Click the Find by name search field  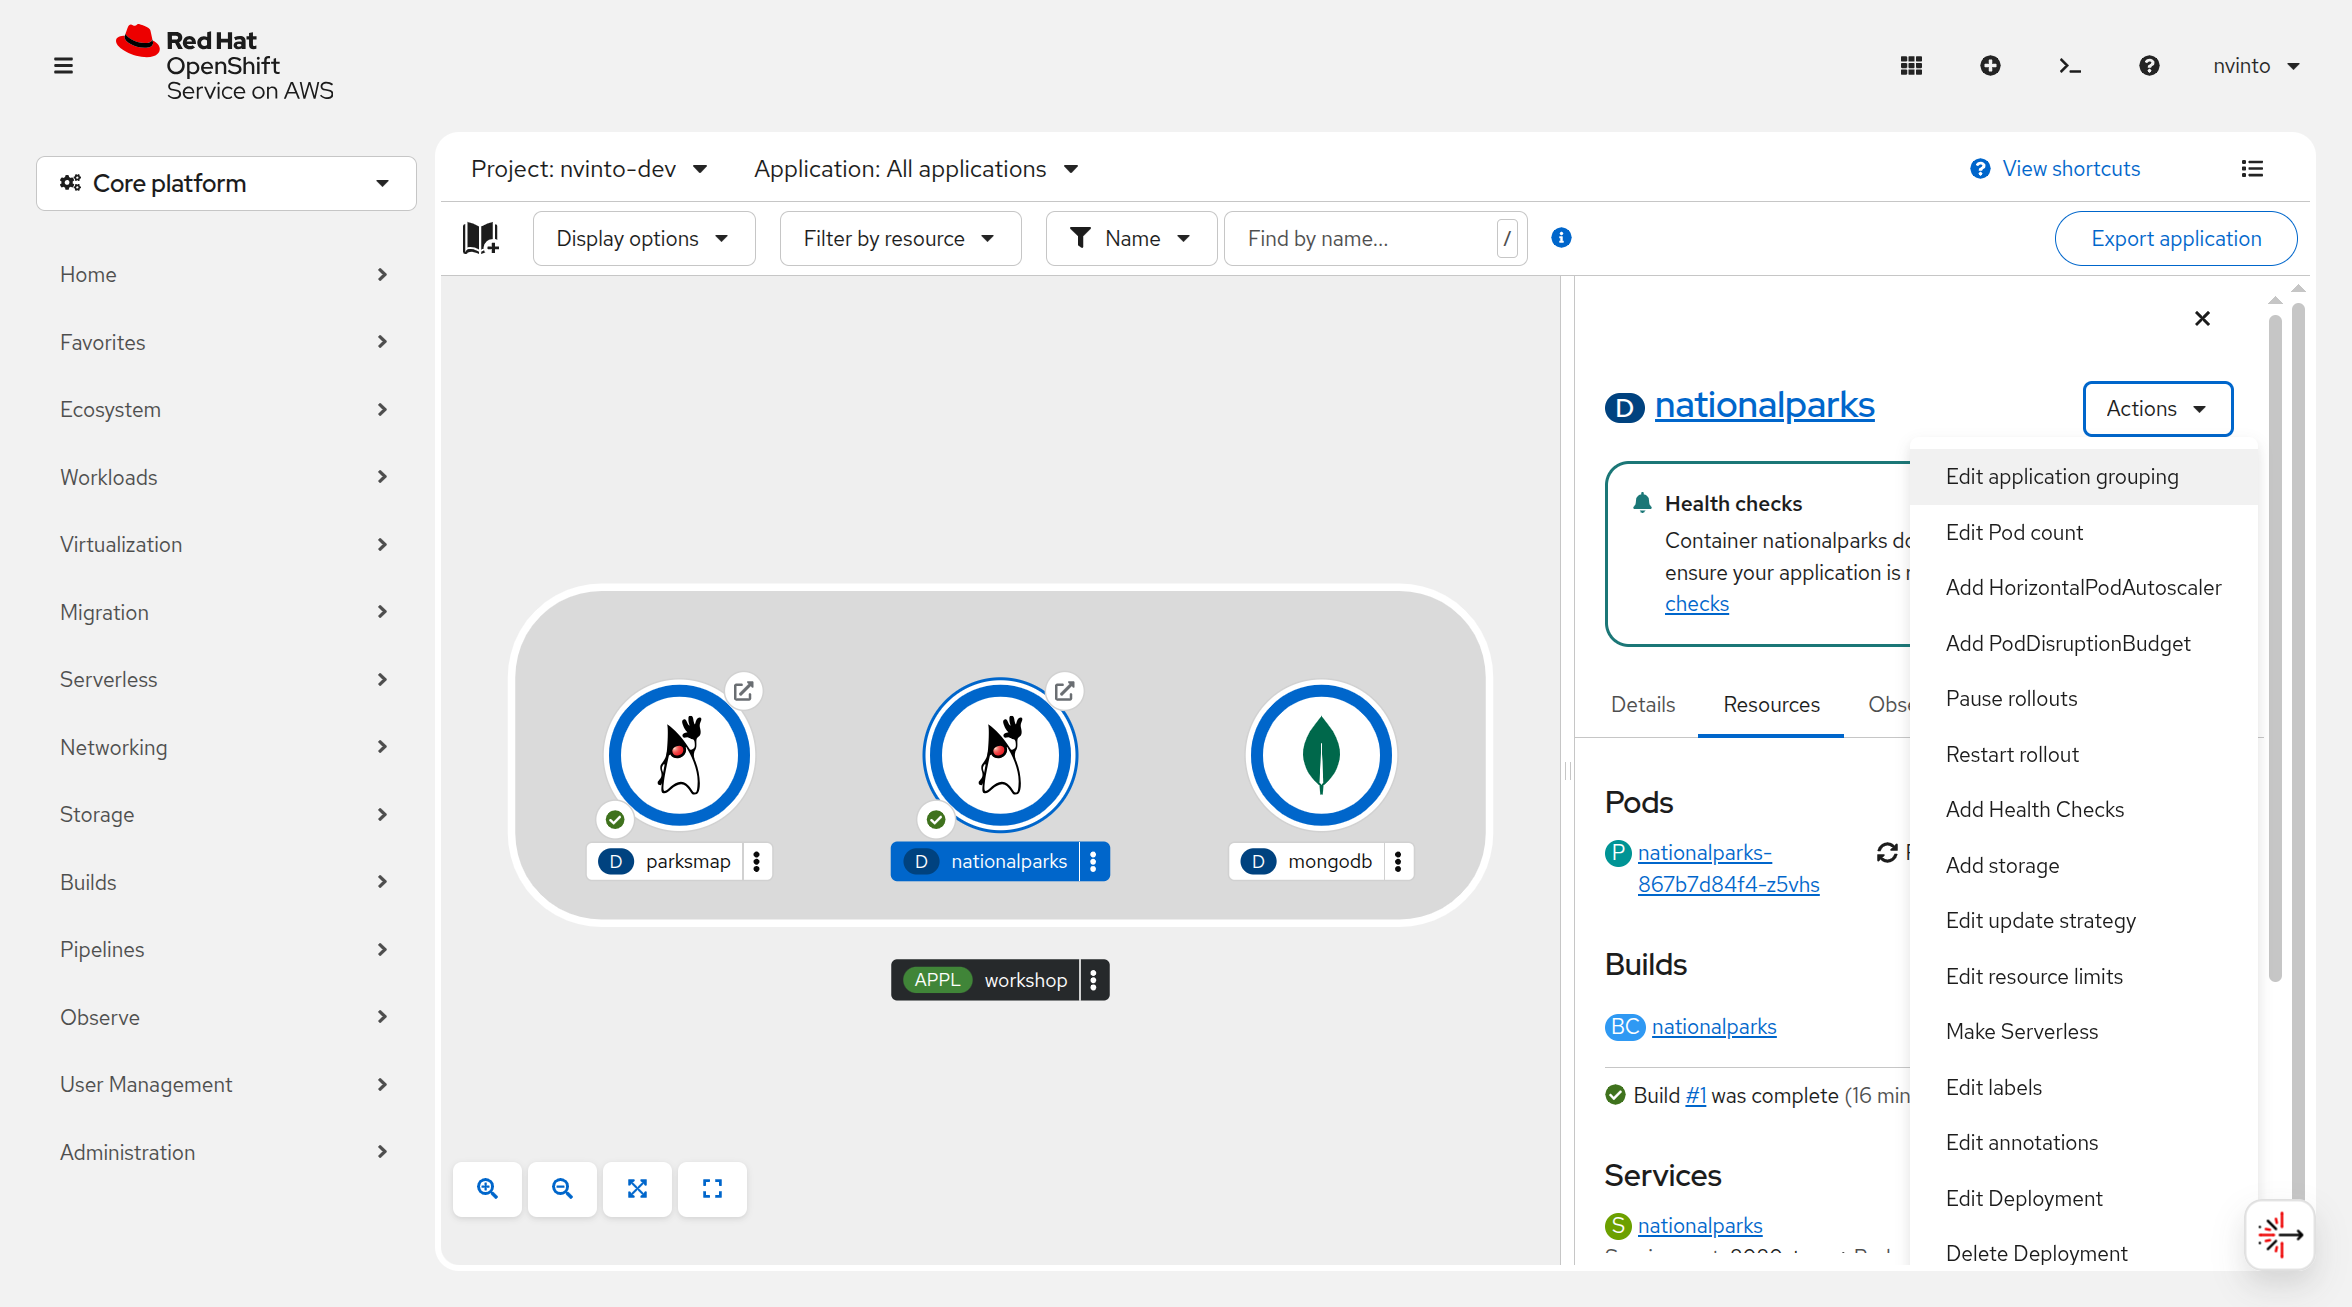click(1374, 239)
